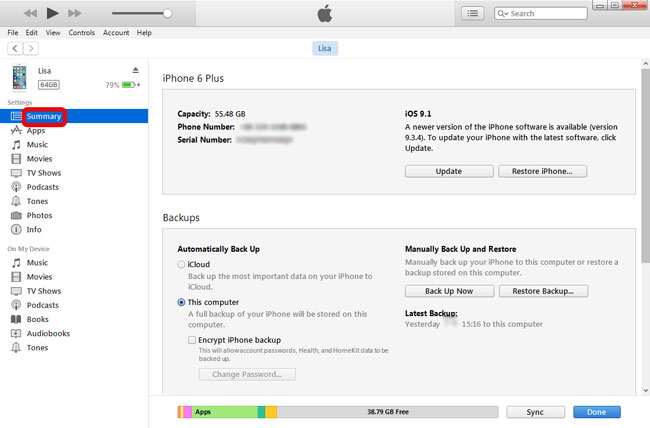The height and width of the screenshot is (428, 650).
Task: Eject the Lisa iPhone
Action: 136,70
